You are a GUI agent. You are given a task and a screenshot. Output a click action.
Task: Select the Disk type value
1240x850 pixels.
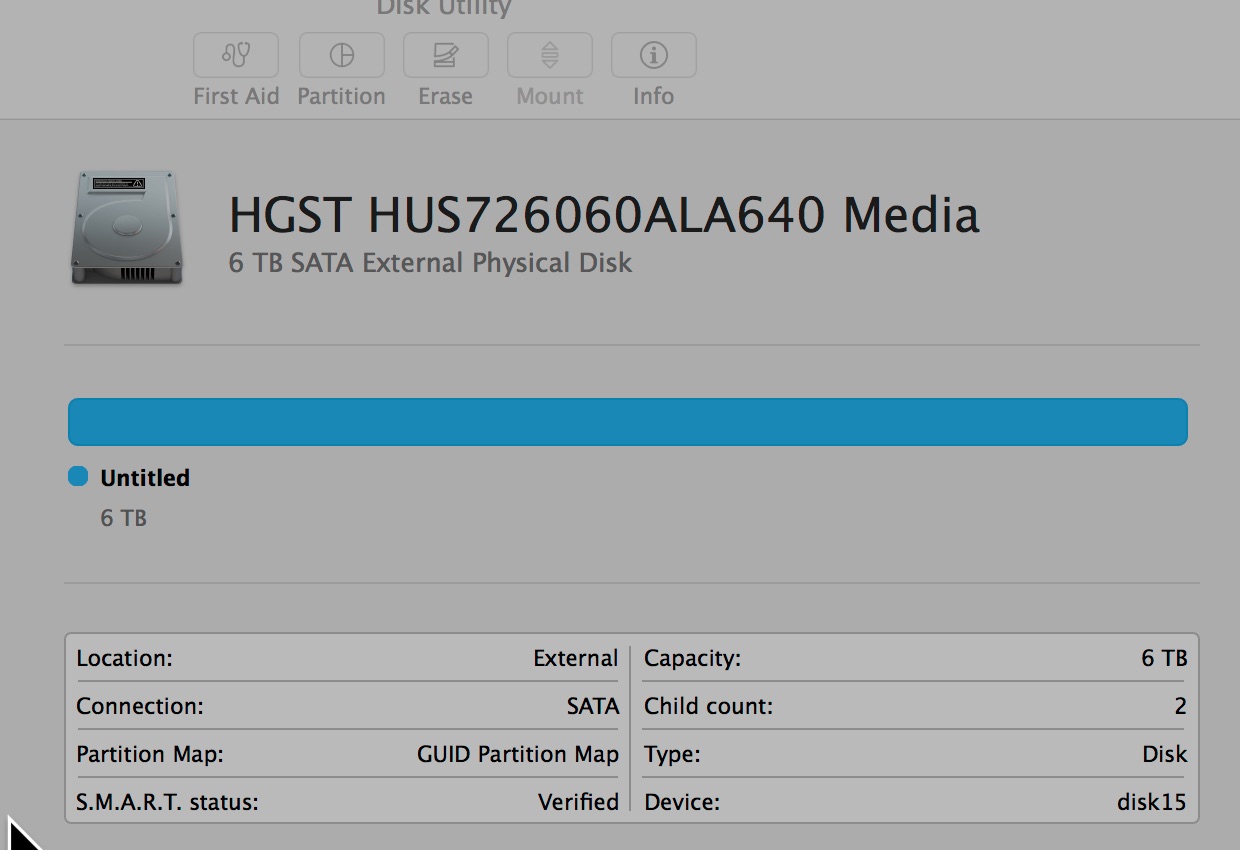coord(1165,754)
